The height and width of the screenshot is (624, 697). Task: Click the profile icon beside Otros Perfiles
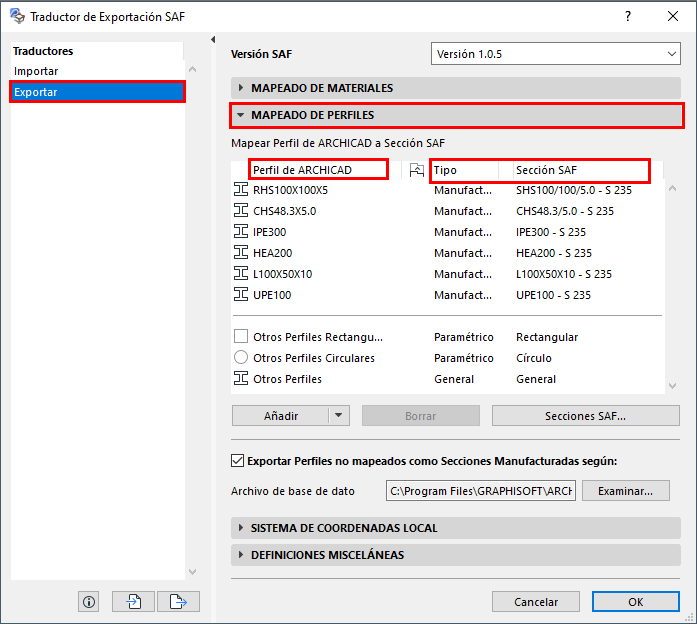click(x=241, y=378)
